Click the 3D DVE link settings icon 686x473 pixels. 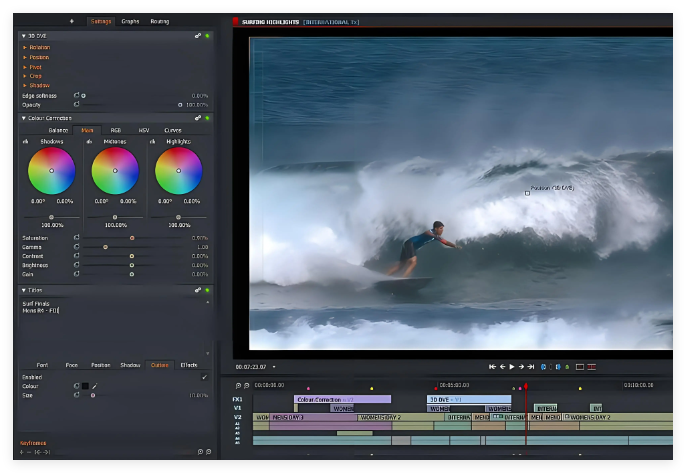click(198, 36)
